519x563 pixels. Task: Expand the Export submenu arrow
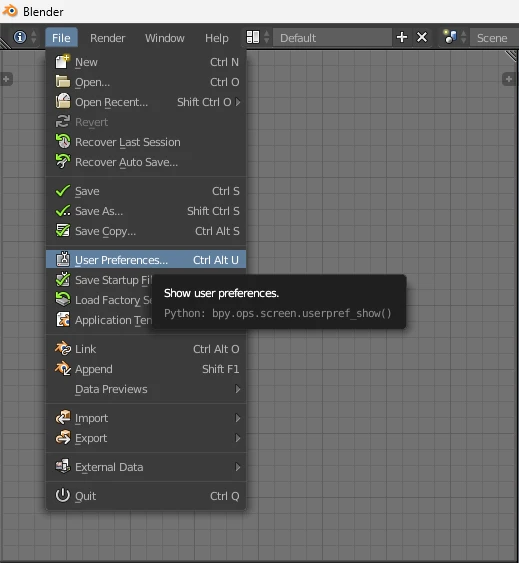[x=238, y=438]
